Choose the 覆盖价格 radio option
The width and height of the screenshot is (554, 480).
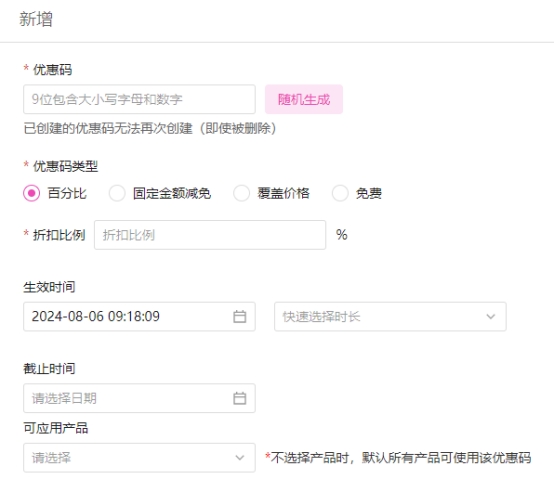pyautogui.click(x=241, y=193)
